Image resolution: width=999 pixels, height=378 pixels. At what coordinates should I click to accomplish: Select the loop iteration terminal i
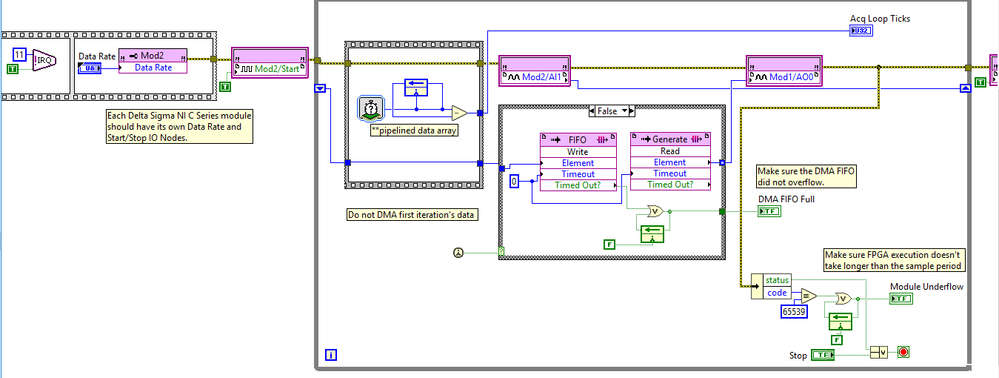(331, 354)
